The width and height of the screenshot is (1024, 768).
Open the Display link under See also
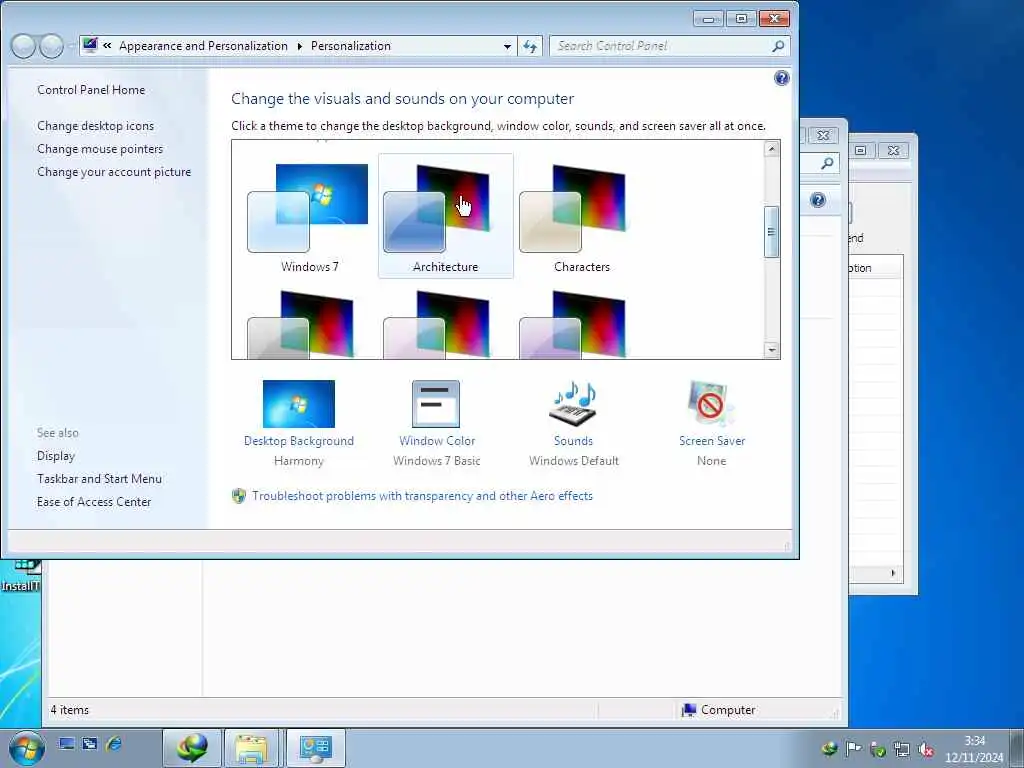tap(56, 456)
